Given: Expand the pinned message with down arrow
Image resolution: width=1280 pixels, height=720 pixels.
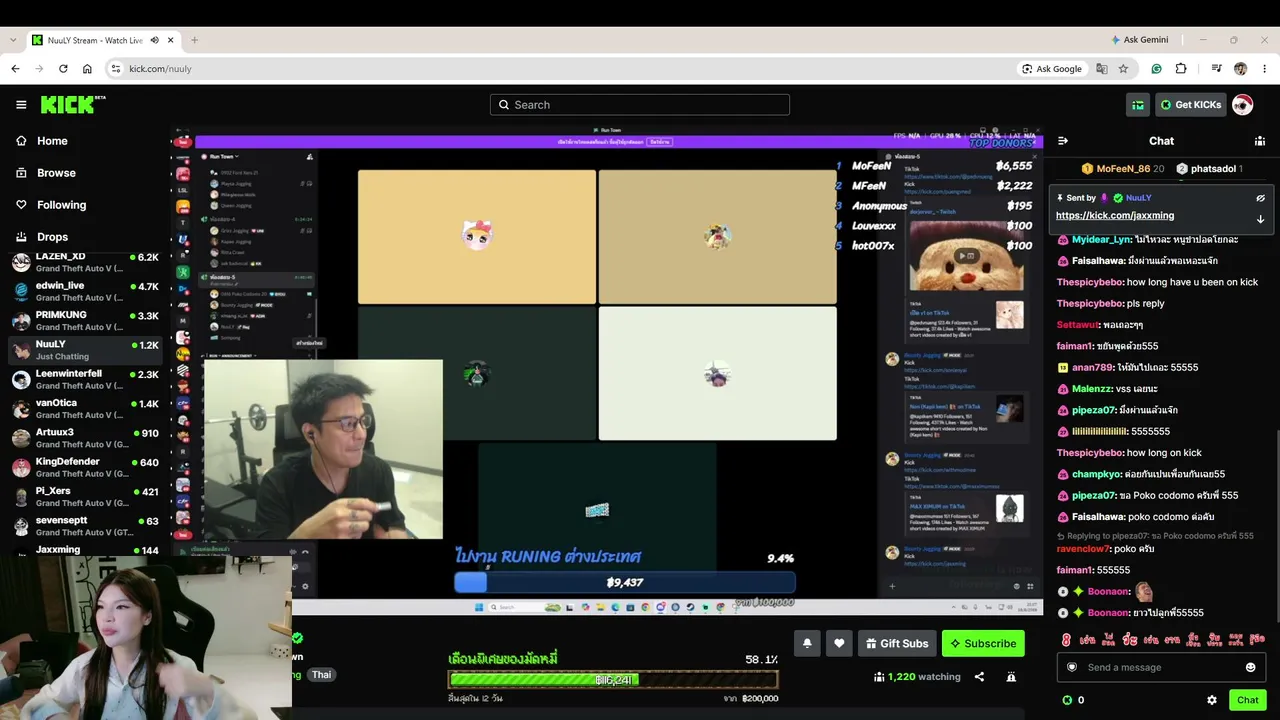Looking at the screenshot, I should [1260, 219].
